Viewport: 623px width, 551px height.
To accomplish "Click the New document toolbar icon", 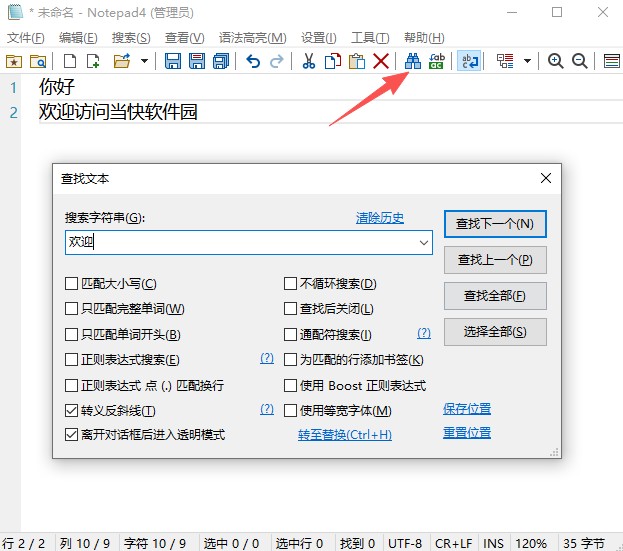I will click(x=69, y=61).
